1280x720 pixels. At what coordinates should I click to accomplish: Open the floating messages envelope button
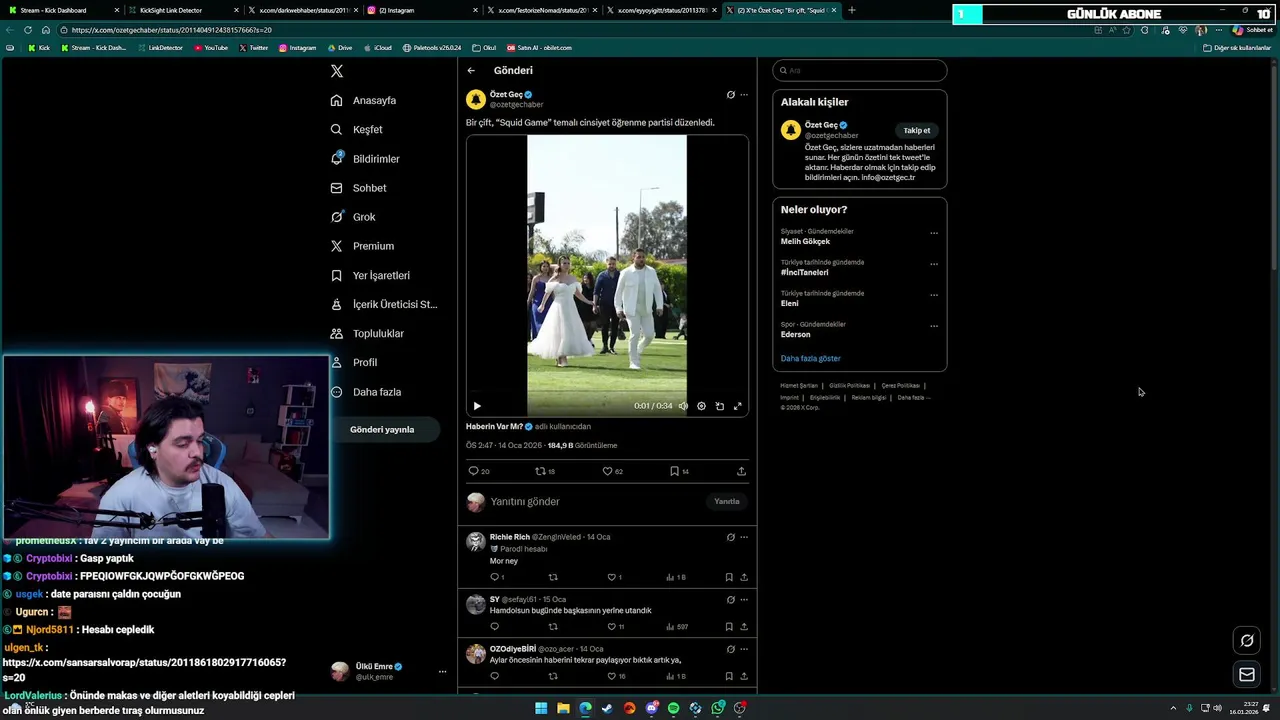click(x=1247, y=675)
